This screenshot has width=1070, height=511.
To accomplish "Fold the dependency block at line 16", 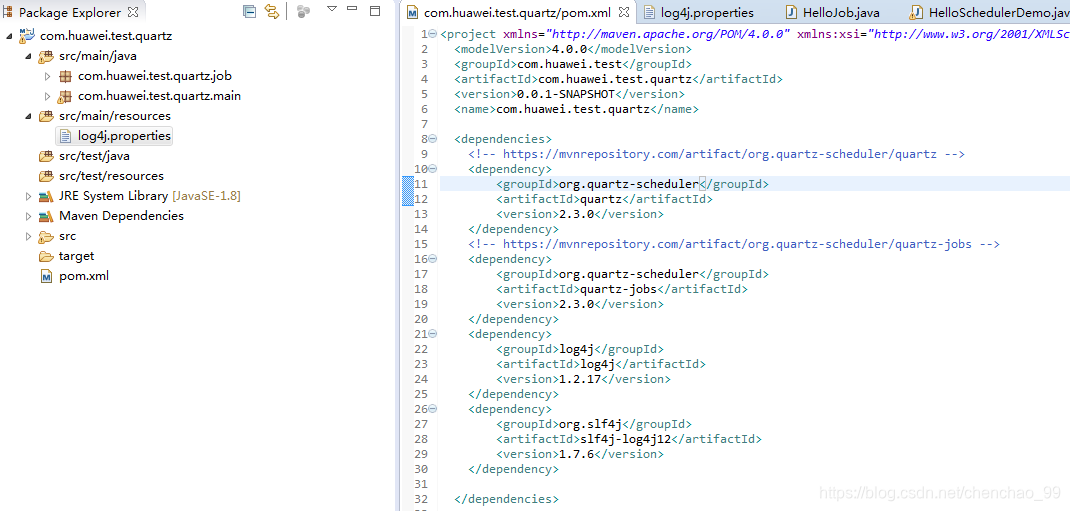I will (x=433, y=259).
